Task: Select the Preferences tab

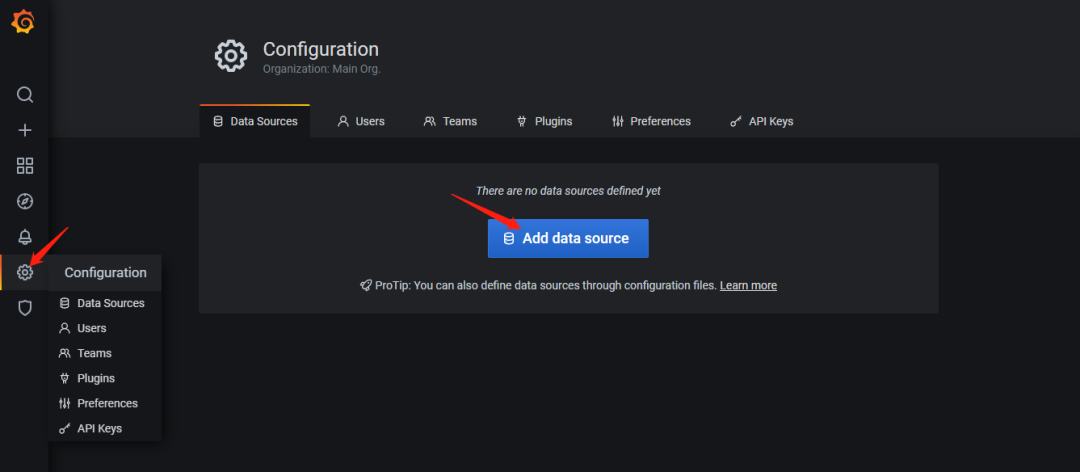Action: (651, 121)
